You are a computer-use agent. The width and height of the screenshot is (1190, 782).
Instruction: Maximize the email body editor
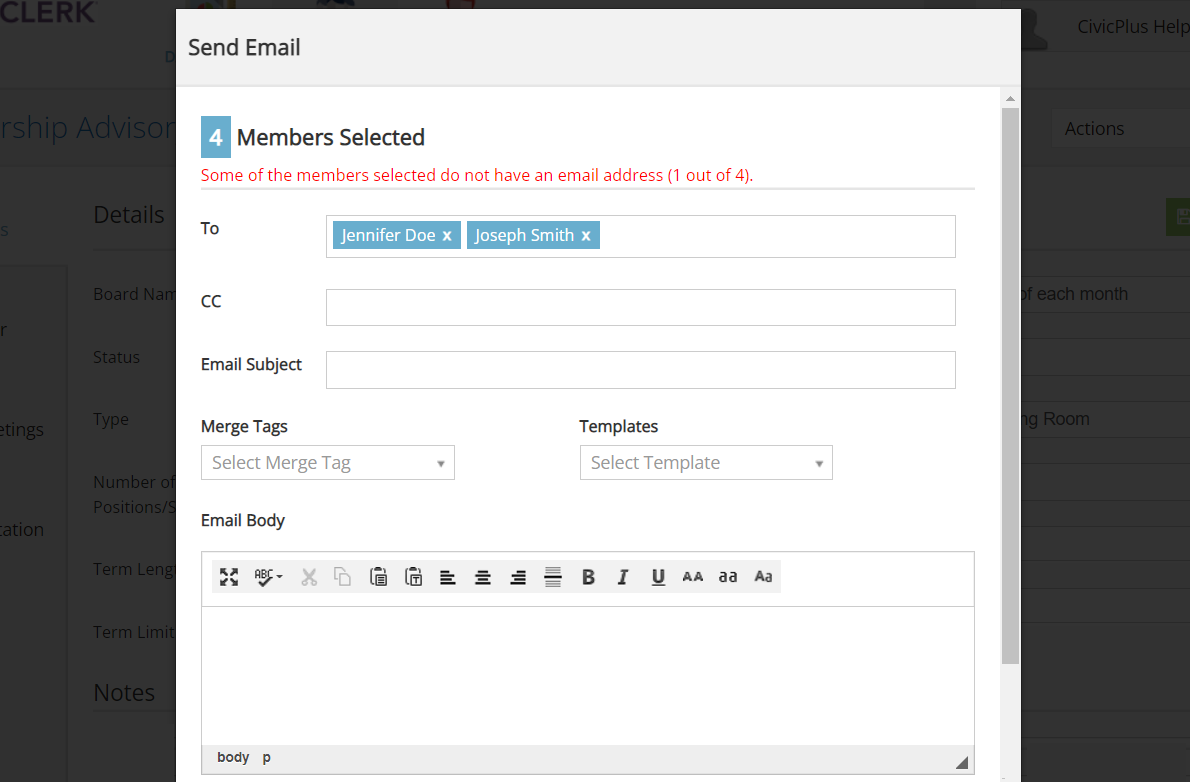(x=228, y=577)
